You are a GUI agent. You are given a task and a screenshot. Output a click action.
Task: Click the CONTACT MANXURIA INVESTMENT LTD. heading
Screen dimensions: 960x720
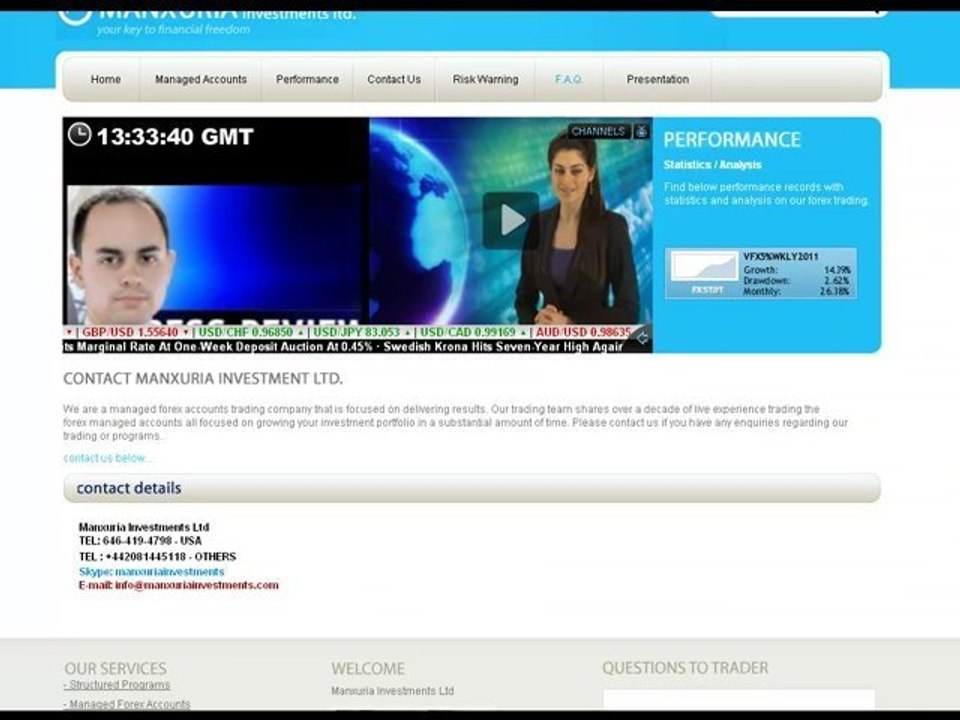coord(203,378)
